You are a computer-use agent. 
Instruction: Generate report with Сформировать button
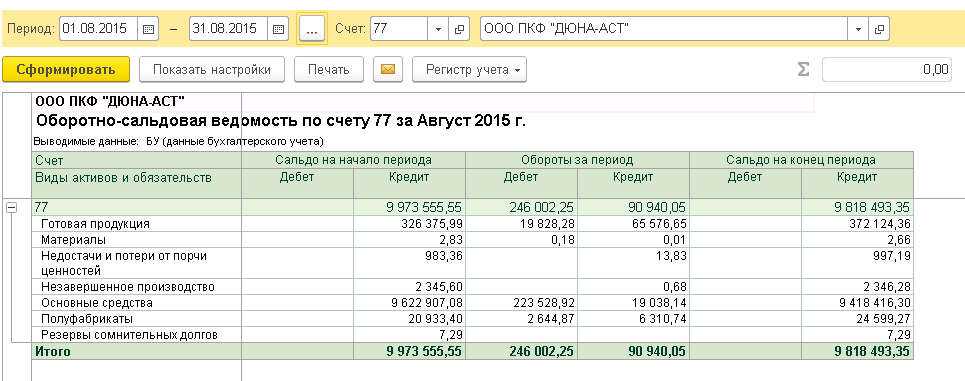[66, 70]
